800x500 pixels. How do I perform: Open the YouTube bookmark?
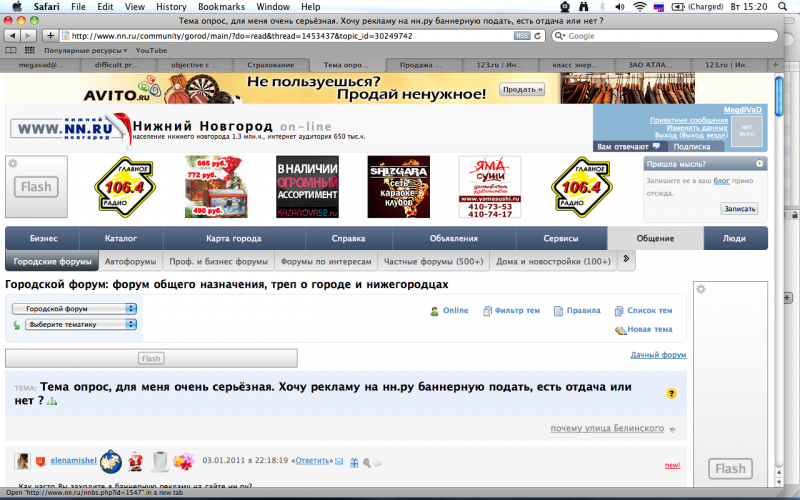[151, 51]
